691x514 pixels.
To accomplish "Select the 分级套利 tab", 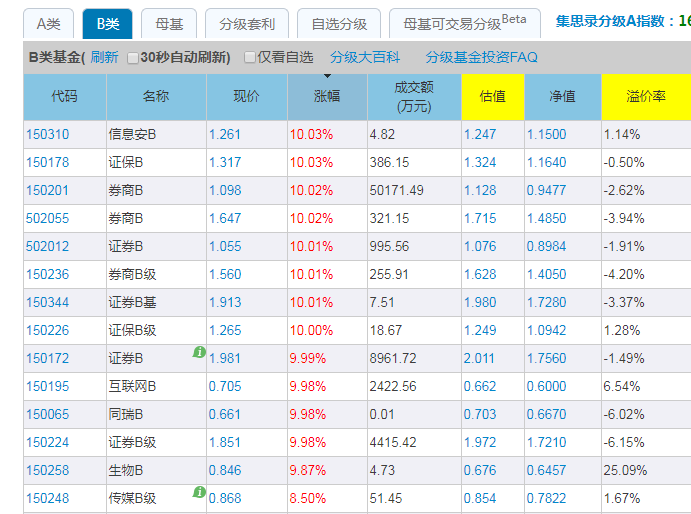I will coord(246,23).
